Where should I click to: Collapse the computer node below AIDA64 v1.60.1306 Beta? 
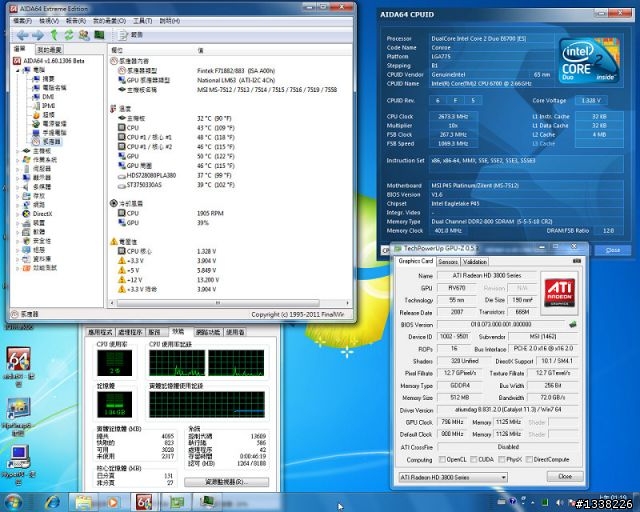[18, 70]
